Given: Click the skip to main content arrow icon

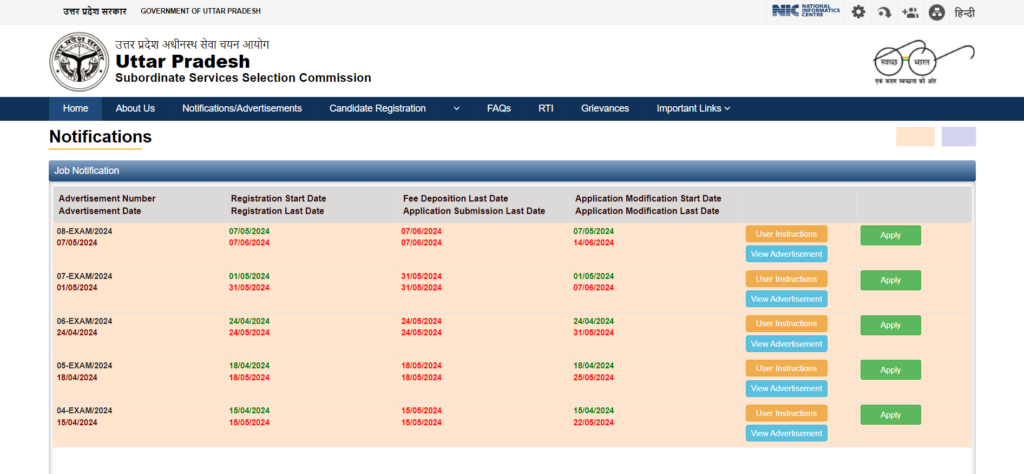Looking at the screenshot, I should [884, 12].
